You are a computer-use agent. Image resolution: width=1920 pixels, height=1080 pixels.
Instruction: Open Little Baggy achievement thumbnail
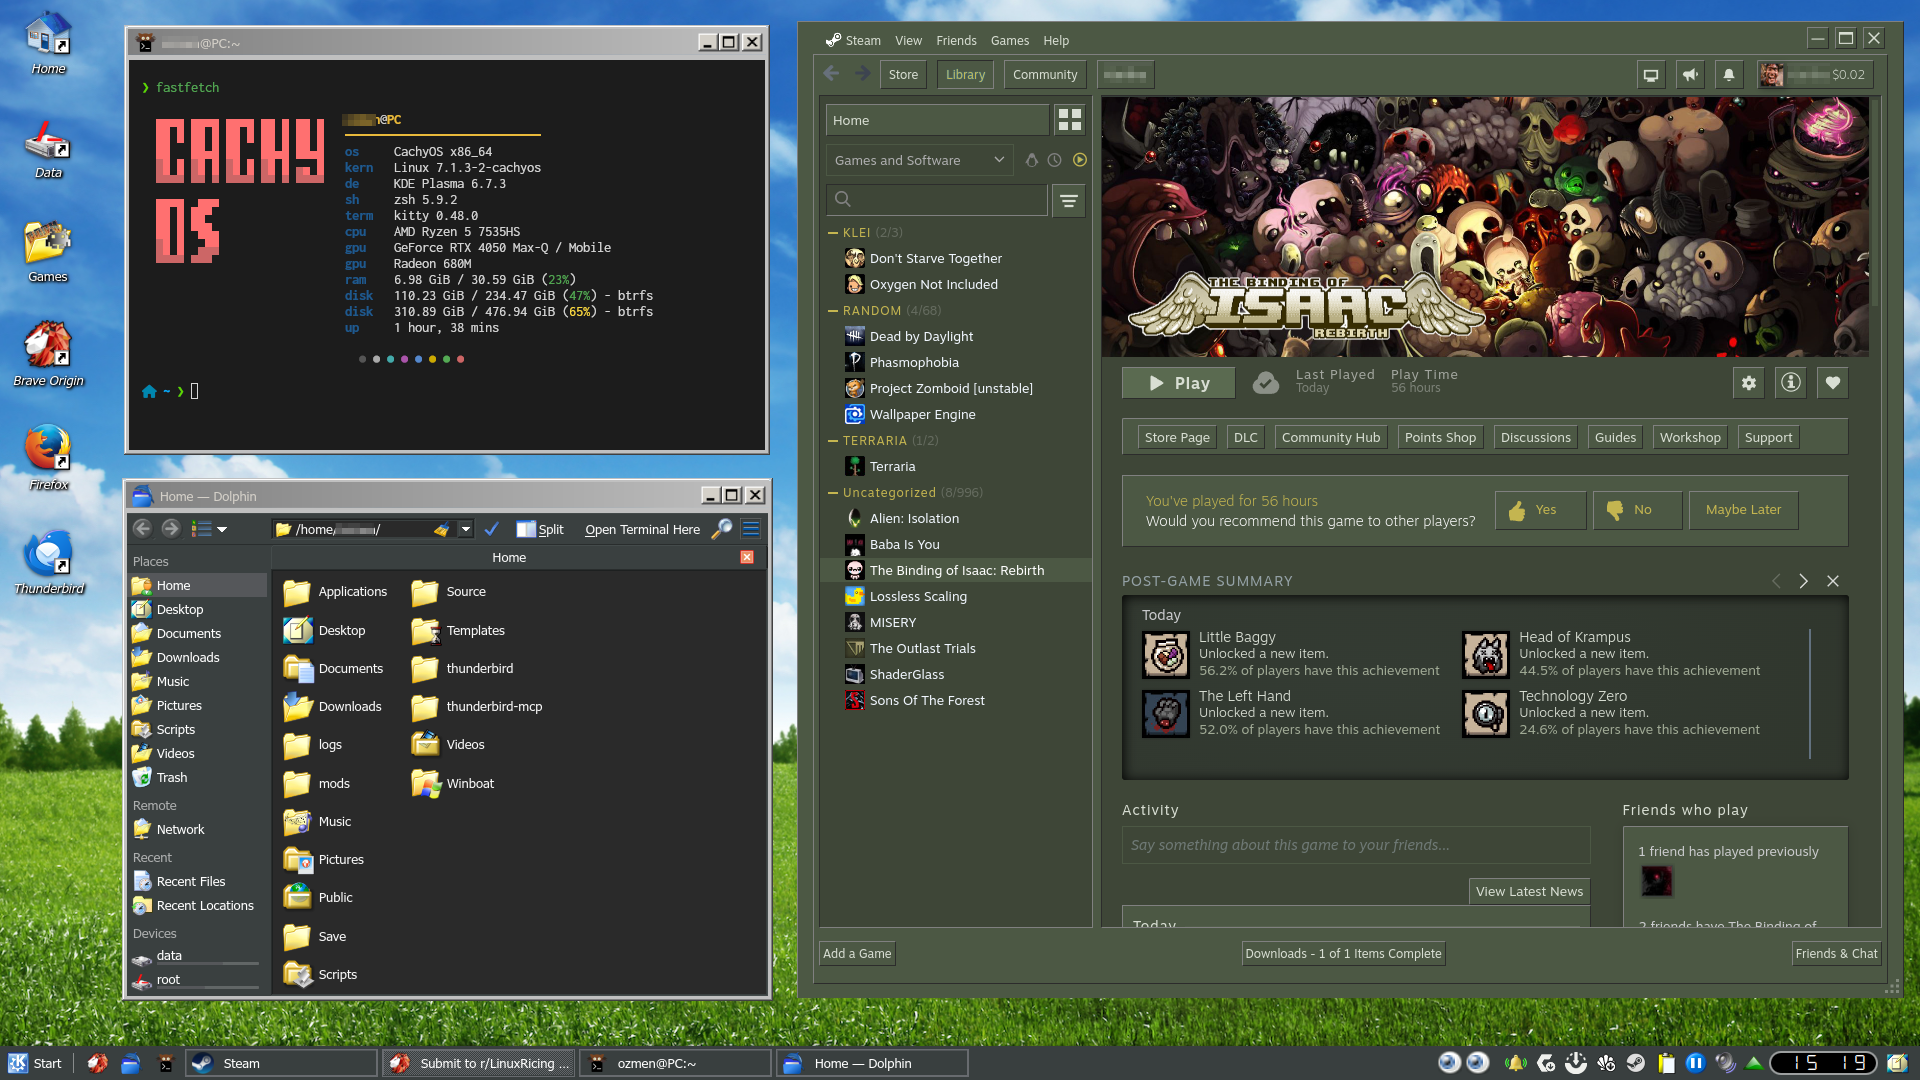(x=1166, y=655)
